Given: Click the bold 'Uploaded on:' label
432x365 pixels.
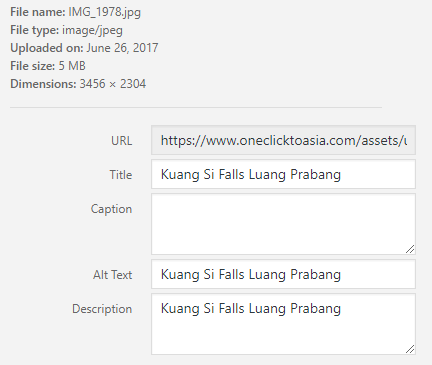Looking at the screenshot, I should [47, 48].
